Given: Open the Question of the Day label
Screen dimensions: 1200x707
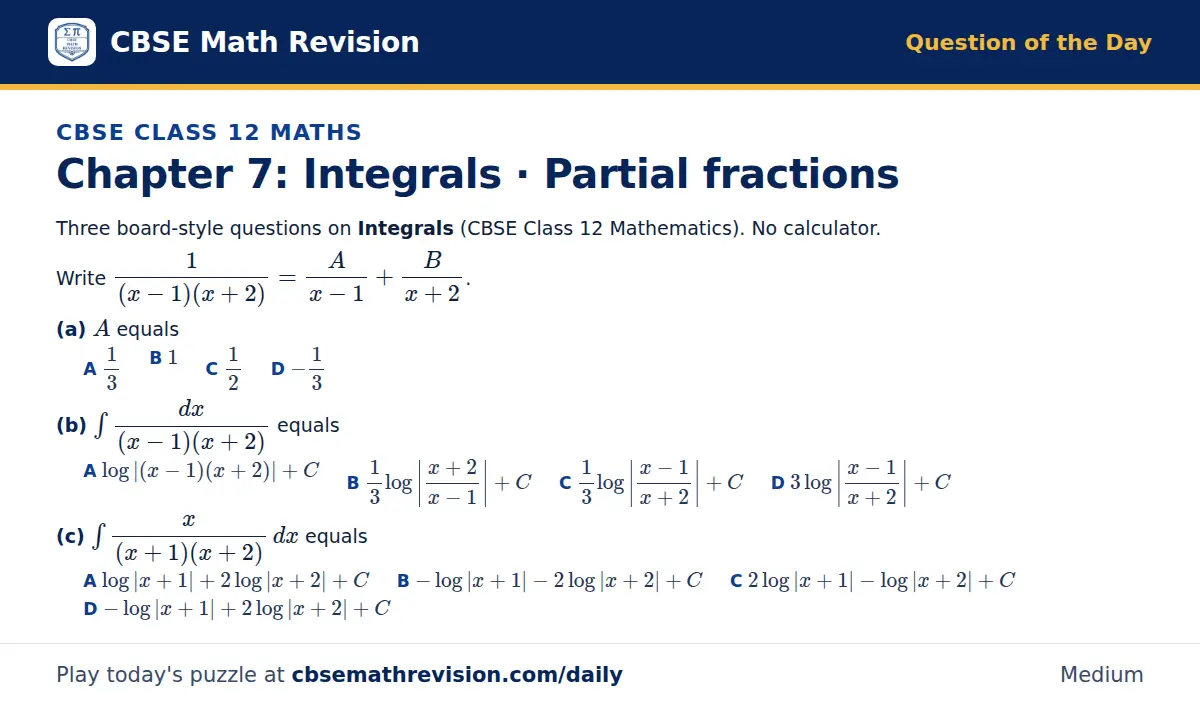Looking at the screenshot, I should pyautogui.click(x=1028, y=42).
